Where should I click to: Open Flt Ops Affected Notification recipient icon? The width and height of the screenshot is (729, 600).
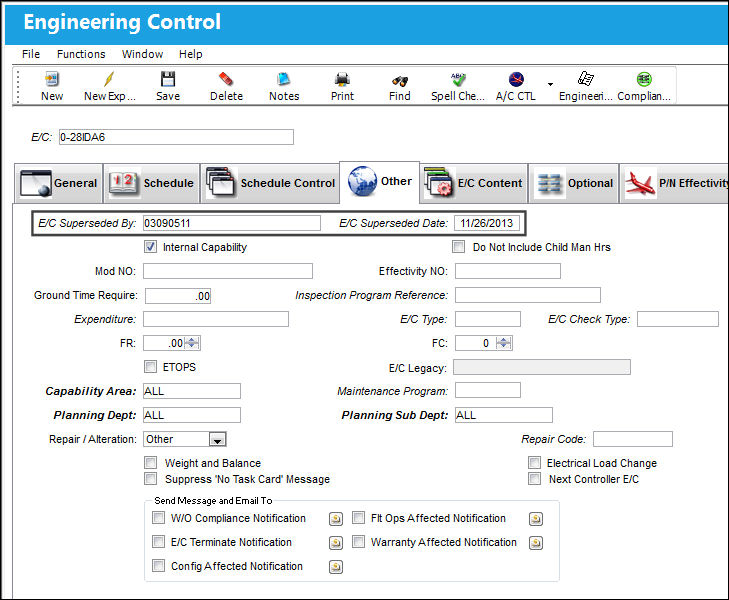(536, 519)
